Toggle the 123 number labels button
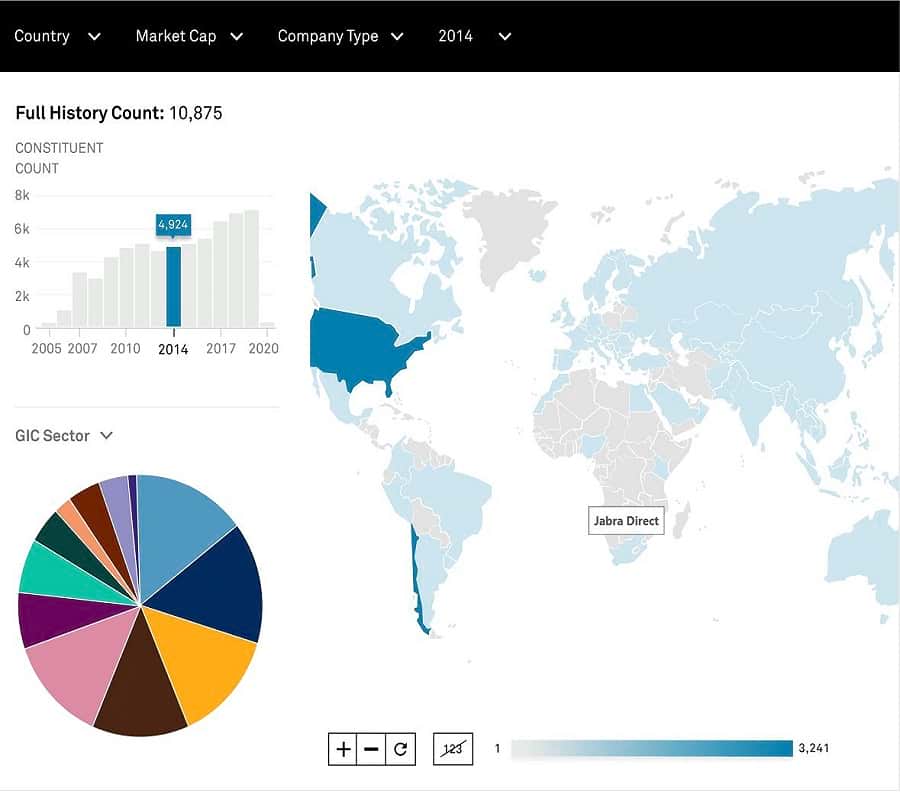Viewport: 900px width, 792px height. pyautogui.click(x=453, y=748)
